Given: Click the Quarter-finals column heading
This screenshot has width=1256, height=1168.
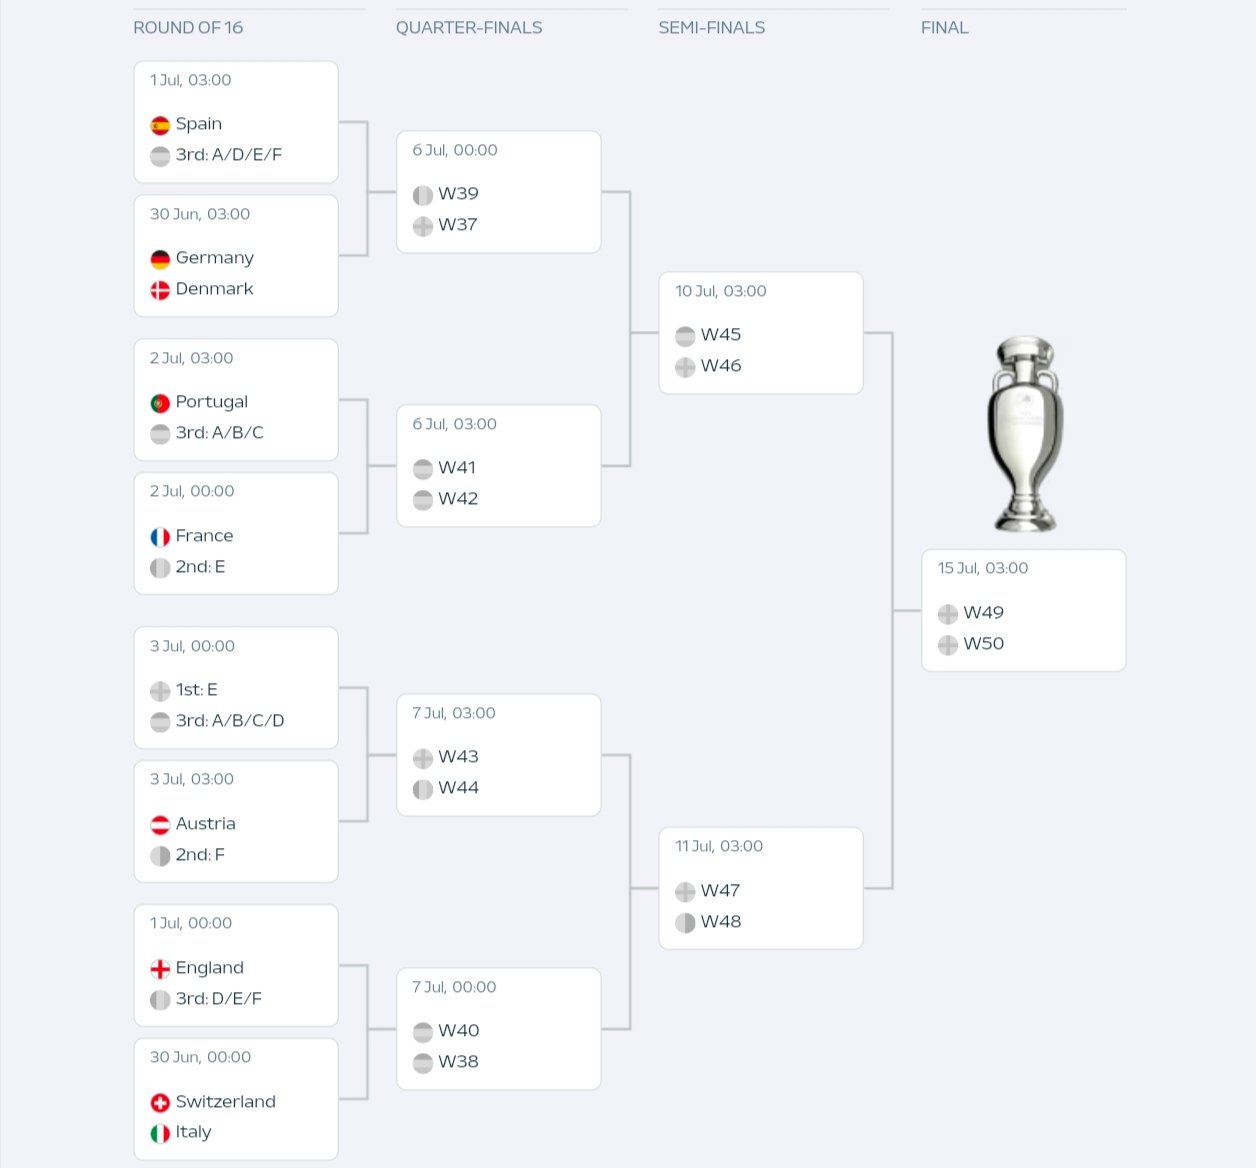Looking at the screenshot, I should (x=469, y=28).
